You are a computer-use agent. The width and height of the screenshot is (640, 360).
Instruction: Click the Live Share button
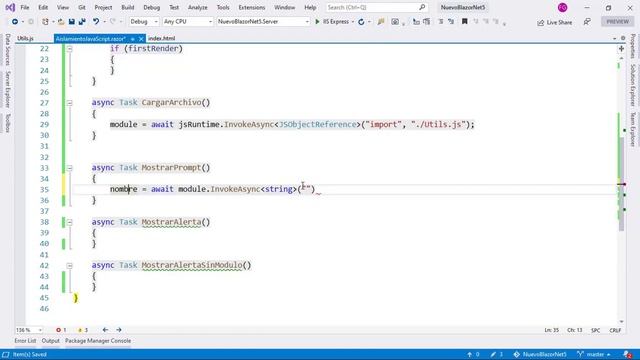click(x=555, y=22)
